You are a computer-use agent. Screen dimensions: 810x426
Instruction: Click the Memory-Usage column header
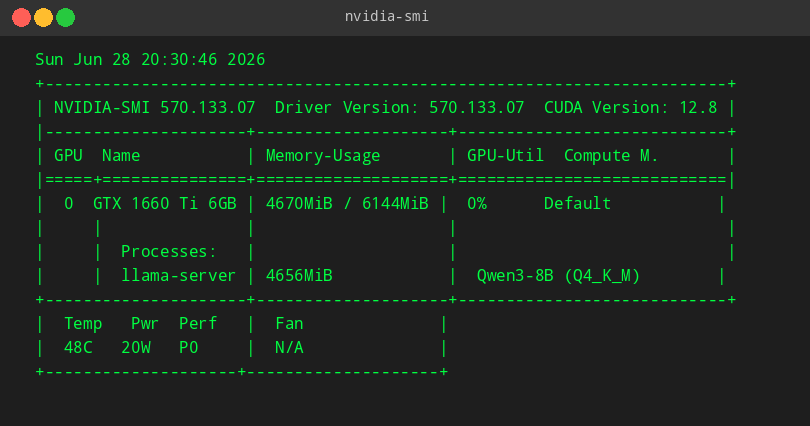(x=323, y=156)
